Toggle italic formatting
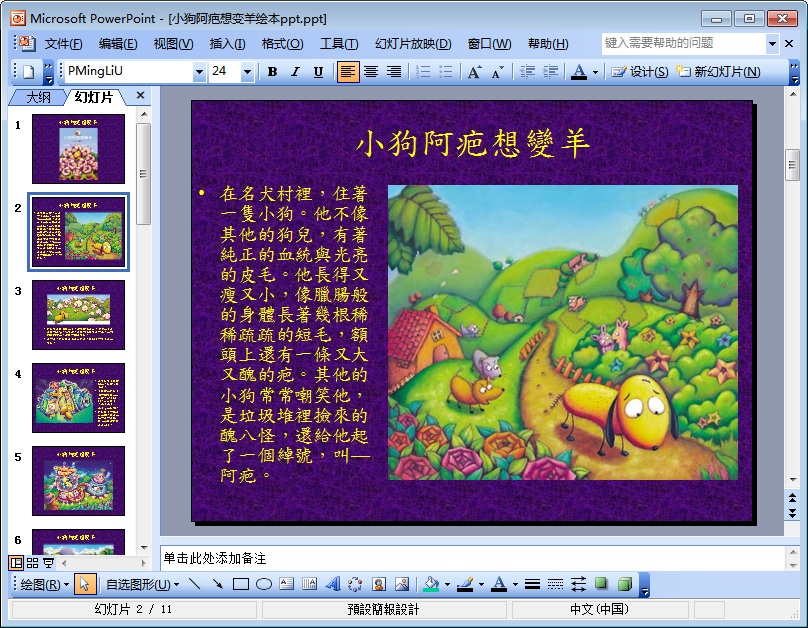The image size is (808, 628). [x=295, y=72]
